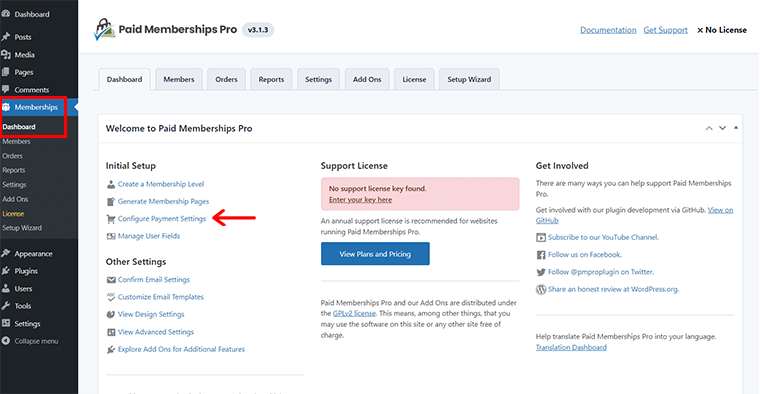
Task: Click the No License status text
Action: point(722,30)
